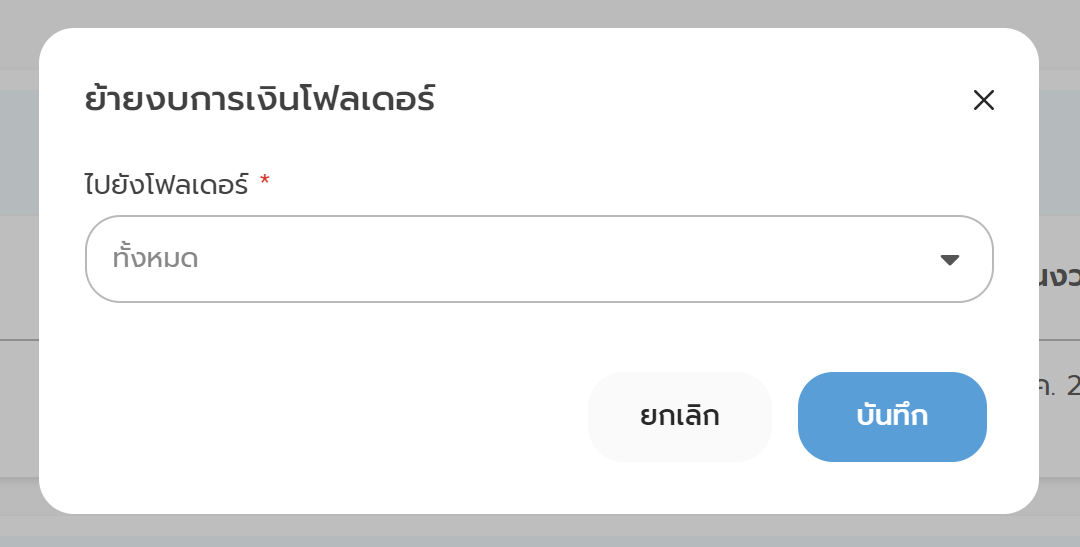Show folder options via the down triangle
The image size is (1080, 547).
tap(950, 260)
